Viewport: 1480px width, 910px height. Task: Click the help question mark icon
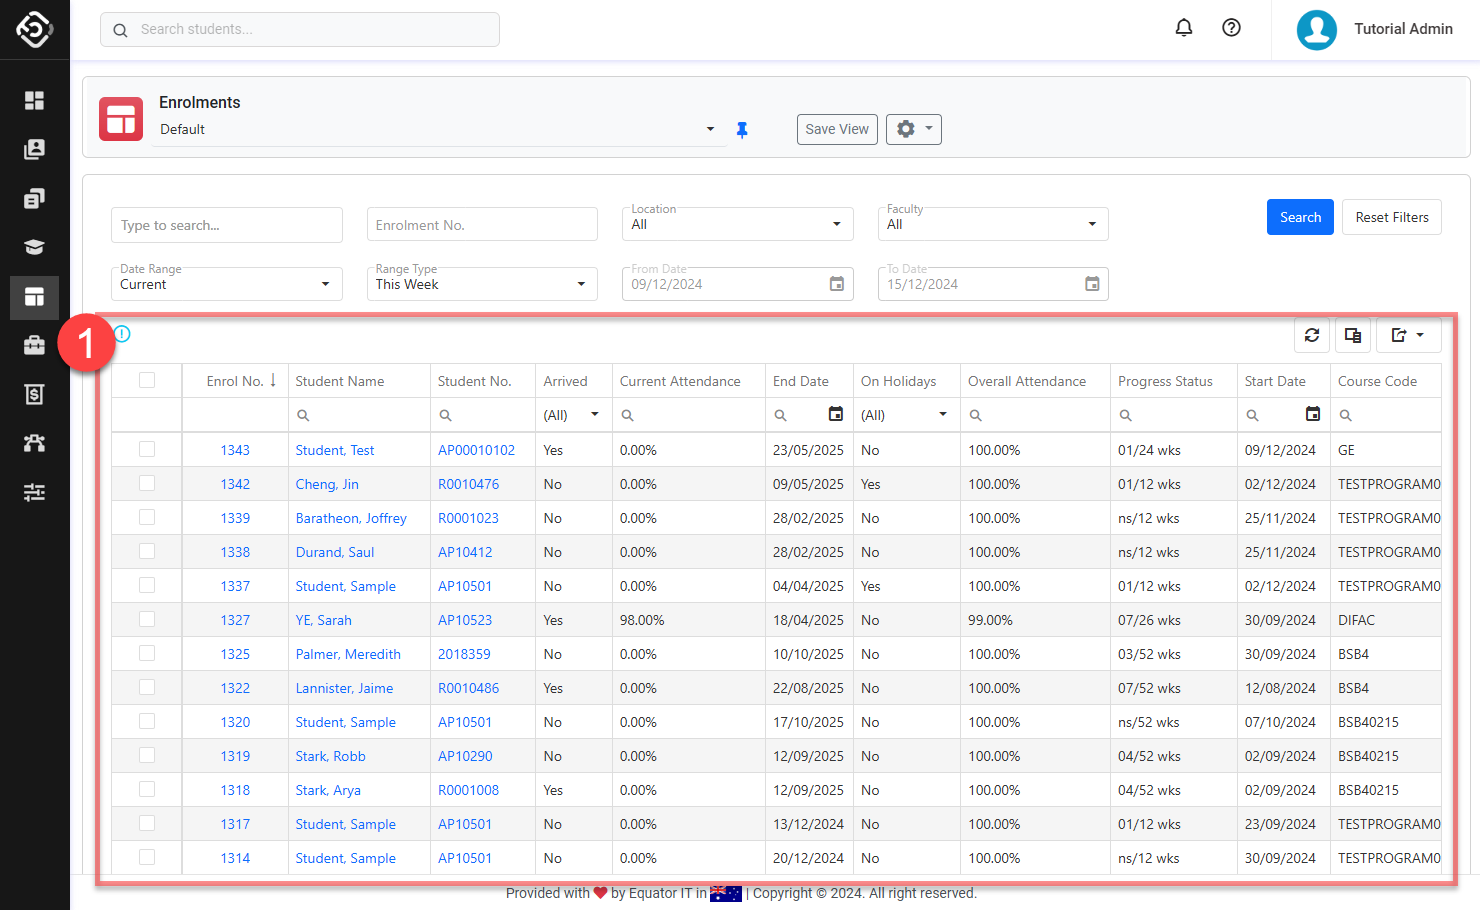coord(1231,28)
